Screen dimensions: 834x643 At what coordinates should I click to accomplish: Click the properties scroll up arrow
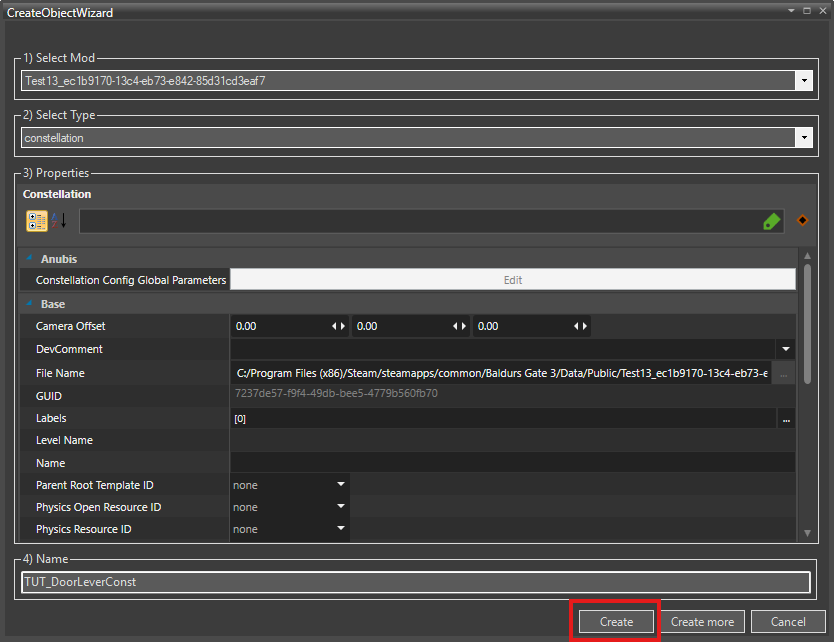(x=807, y=256)
